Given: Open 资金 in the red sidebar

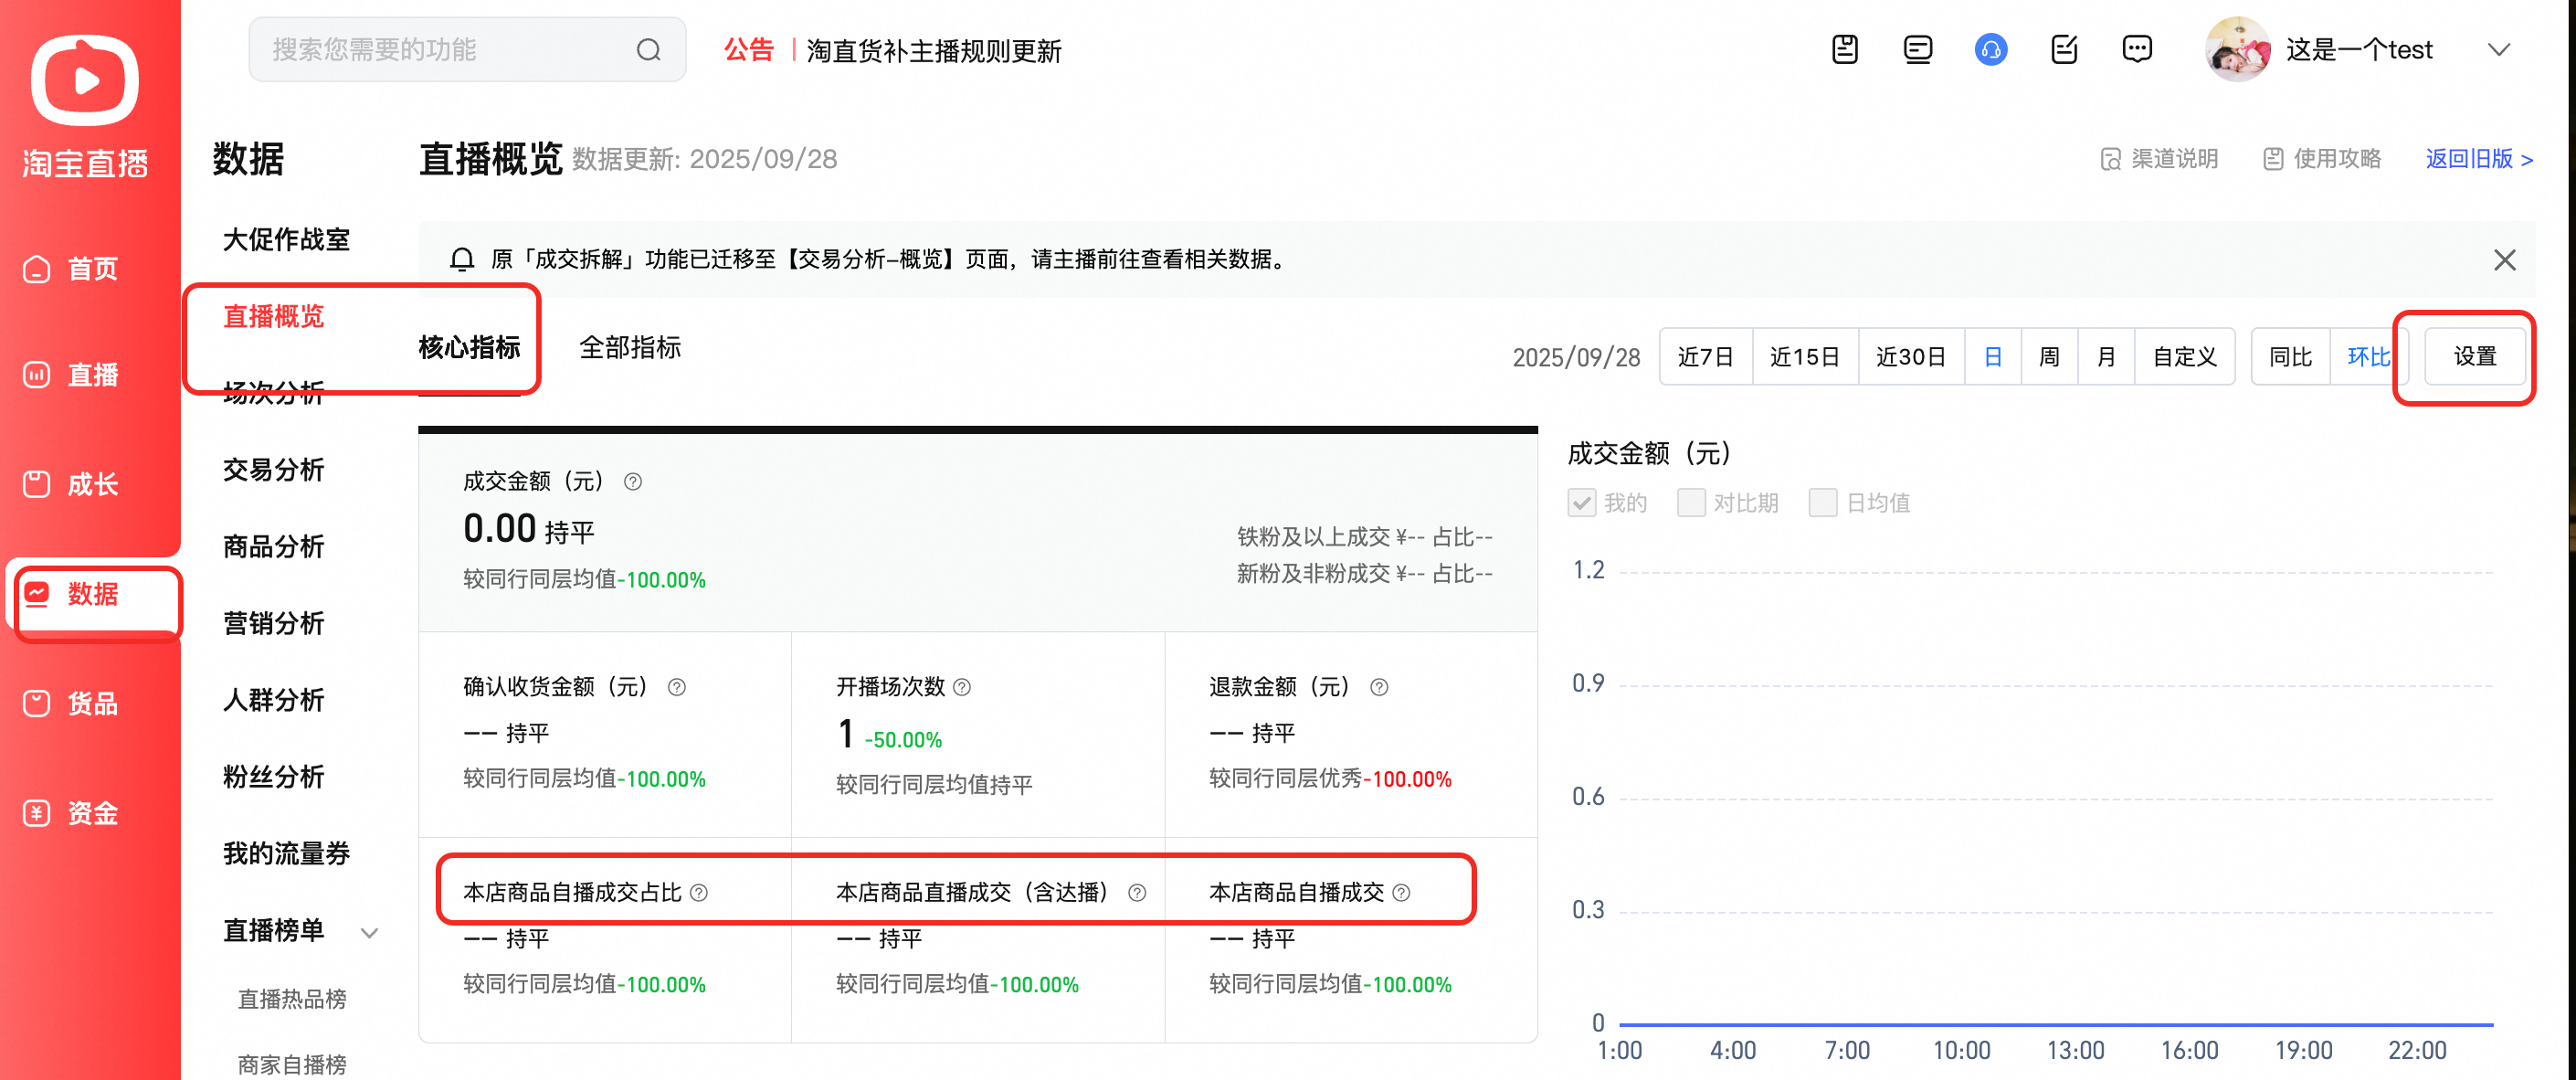Looking at the screenshot, I should (72, 813).
